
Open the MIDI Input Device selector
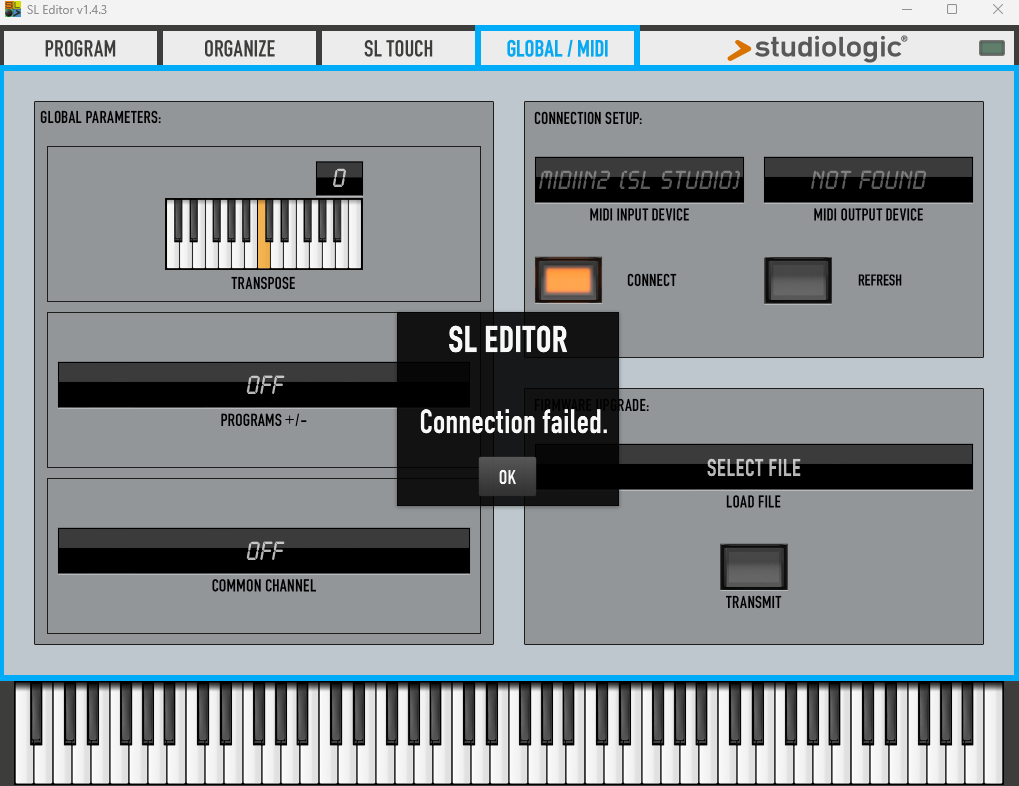639,180
